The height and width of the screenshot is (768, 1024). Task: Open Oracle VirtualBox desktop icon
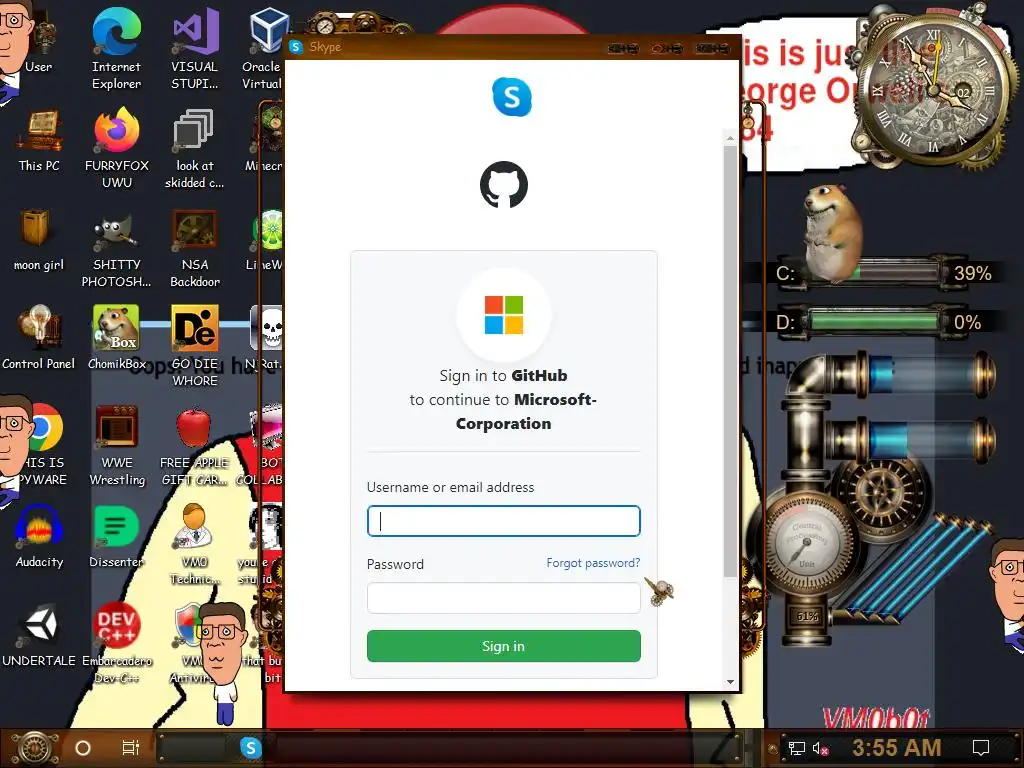pos(264,49)
